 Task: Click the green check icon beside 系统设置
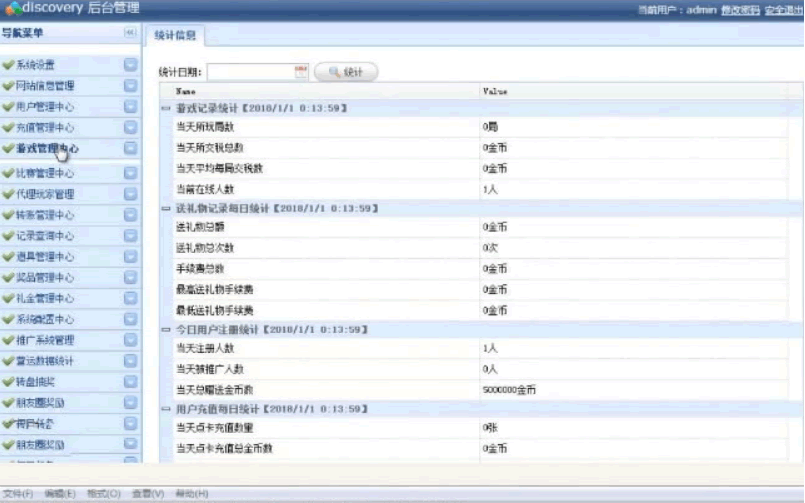tap(9, 65)
